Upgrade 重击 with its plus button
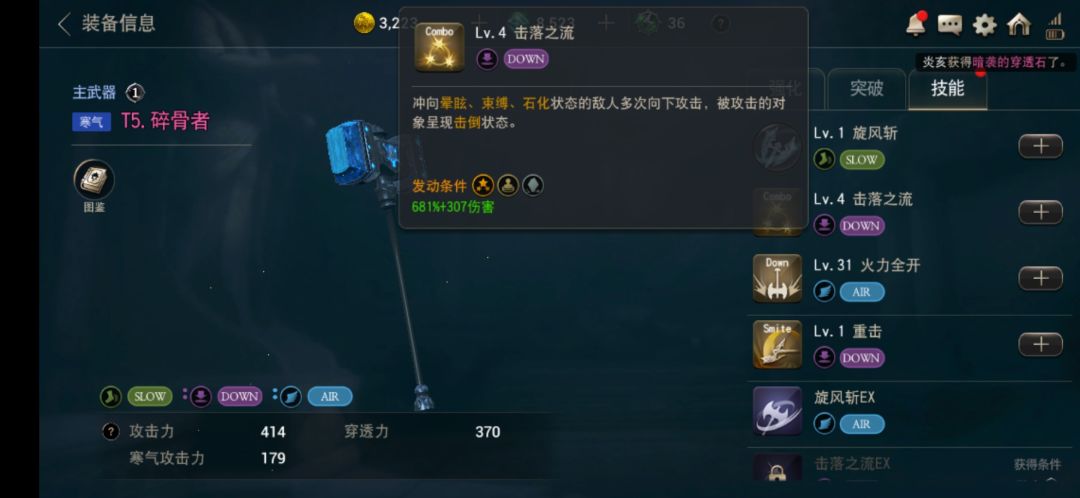 tap(1040, 344)
